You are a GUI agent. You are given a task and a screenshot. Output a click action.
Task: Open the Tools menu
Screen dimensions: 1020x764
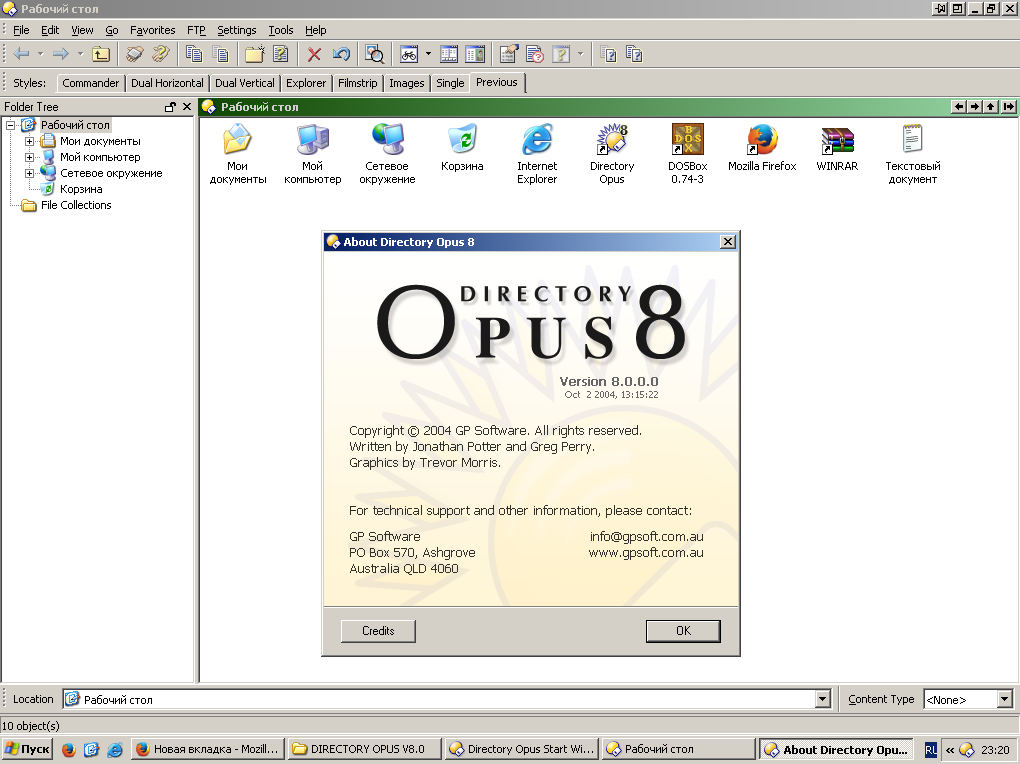click(281, 30)
